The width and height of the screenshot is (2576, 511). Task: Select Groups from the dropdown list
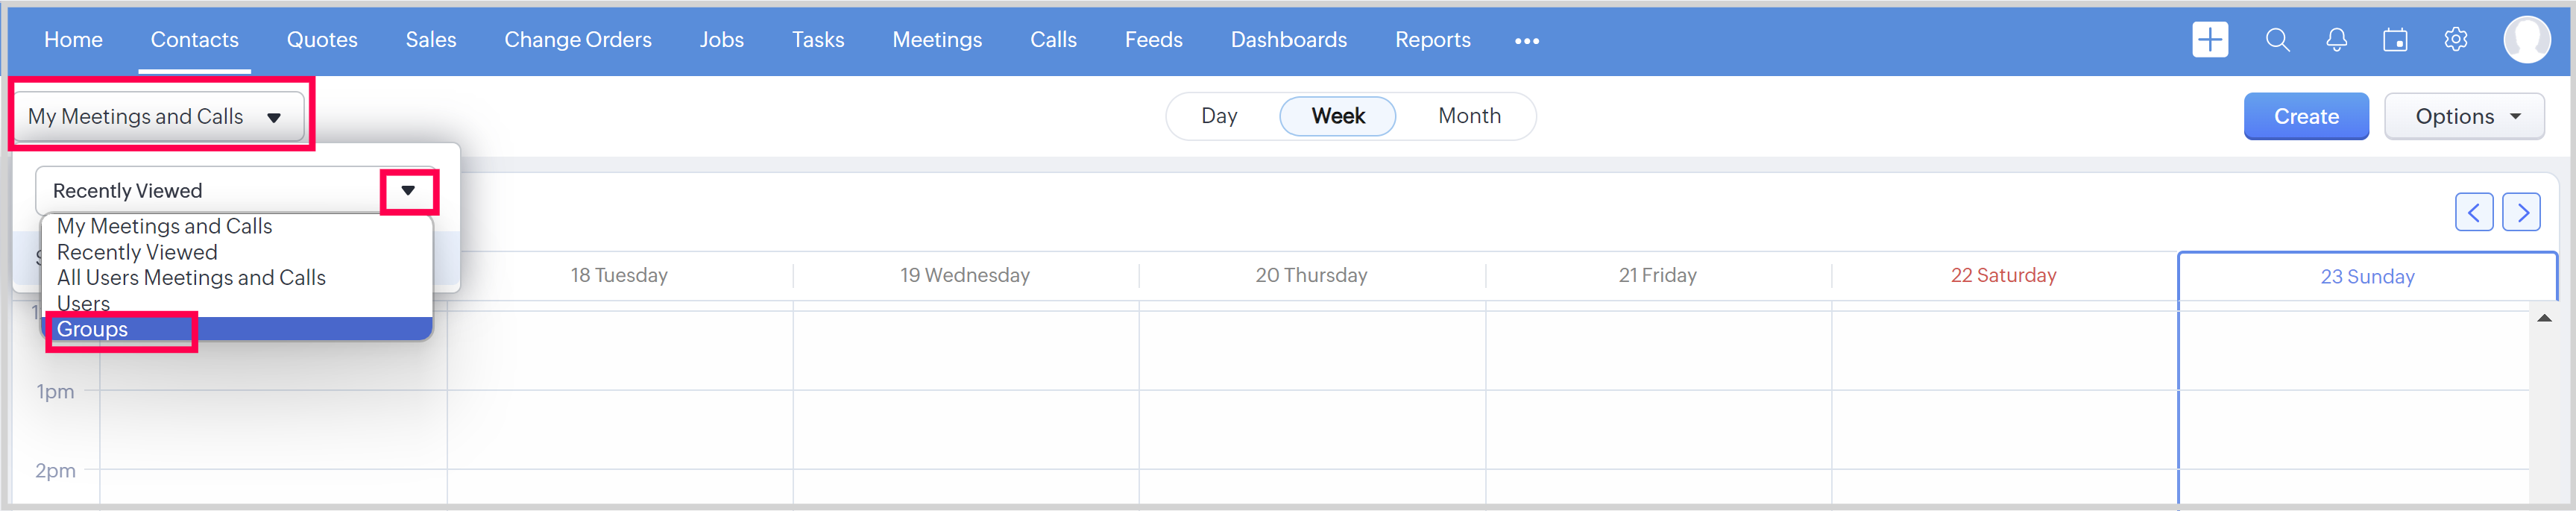click(x=92, y=329)
